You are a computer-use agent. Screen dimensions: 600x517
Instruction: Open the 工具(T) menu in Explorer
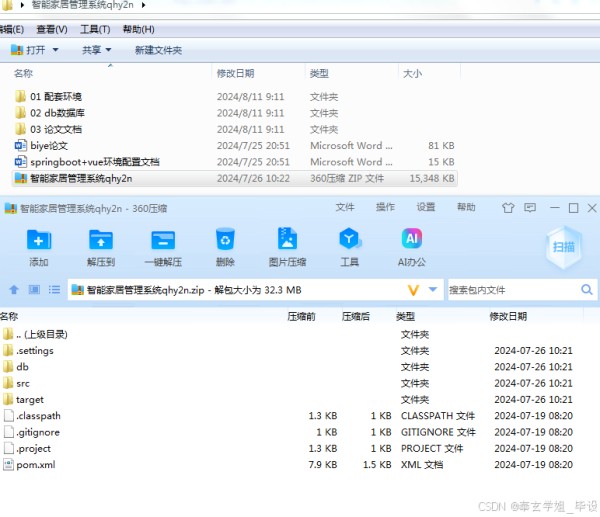click(95, 29)
